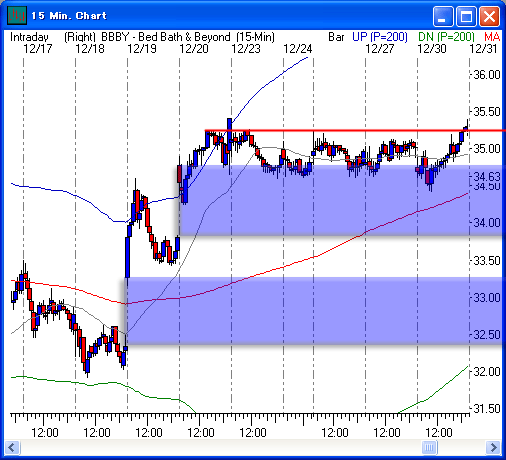Click the 12/27 date marker
Screen dimensions: 506x460
380,49
